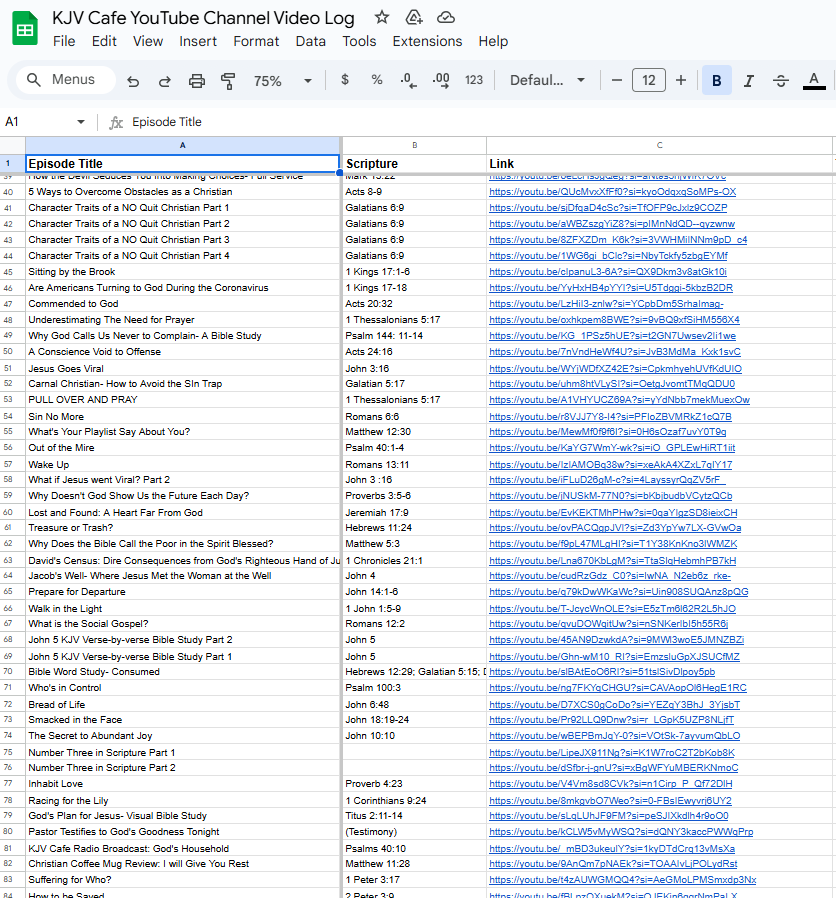This screenshot has width=836, height=898.
Task: Click the move to Drive folder icon
Action: pyautogui.click(x=413, y=18)
